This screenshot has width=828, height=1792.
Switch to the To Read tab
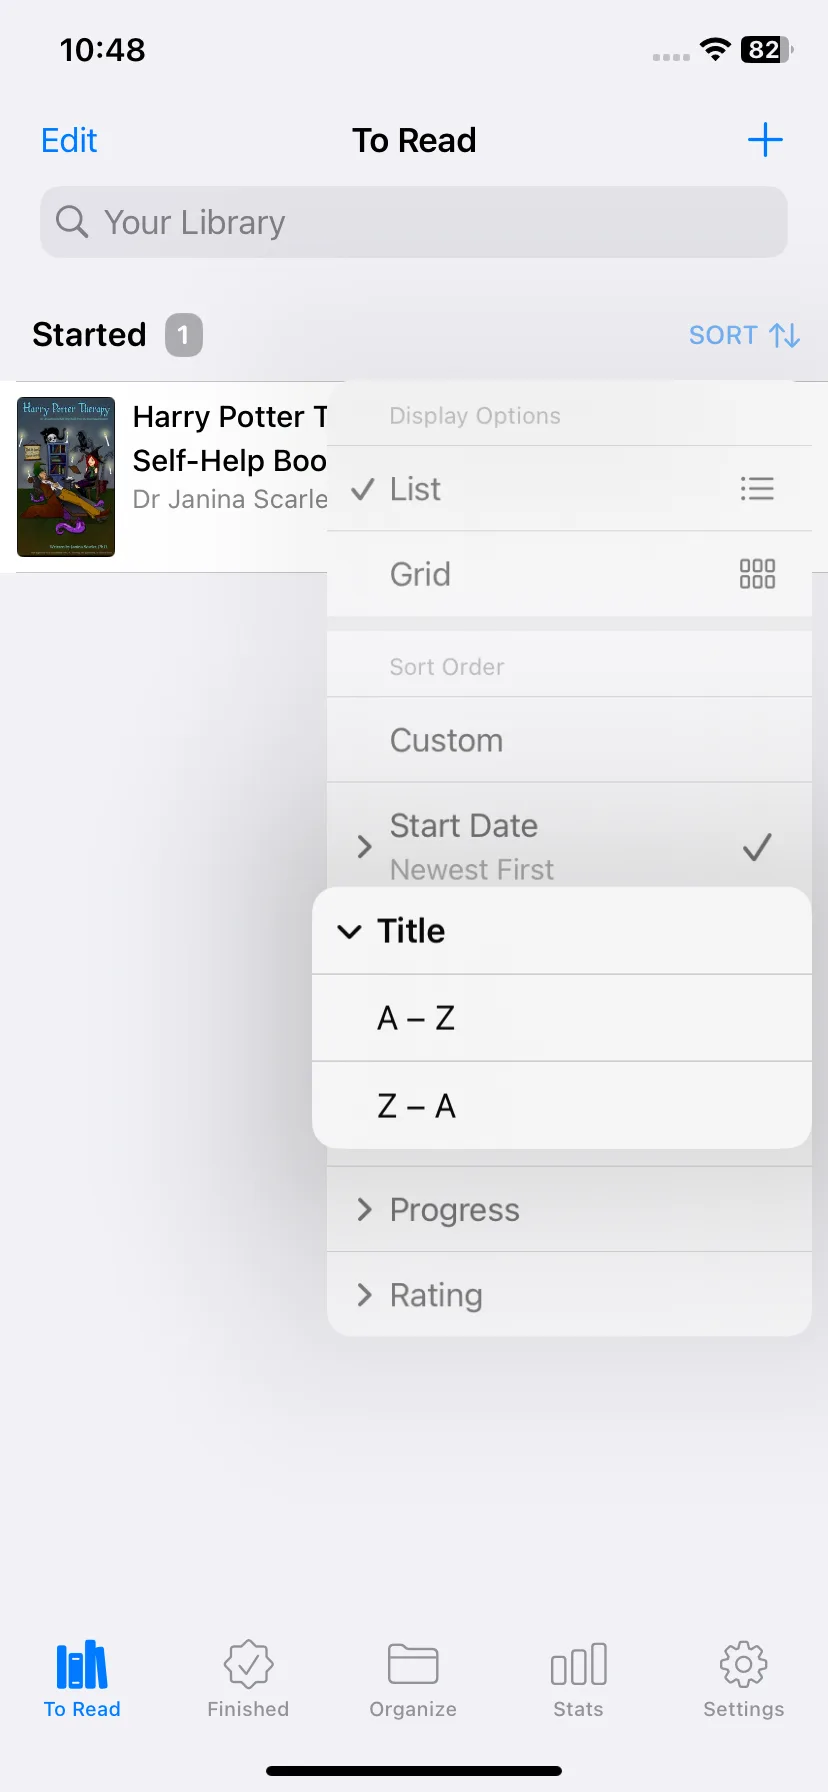click(x=82, y=1679)
